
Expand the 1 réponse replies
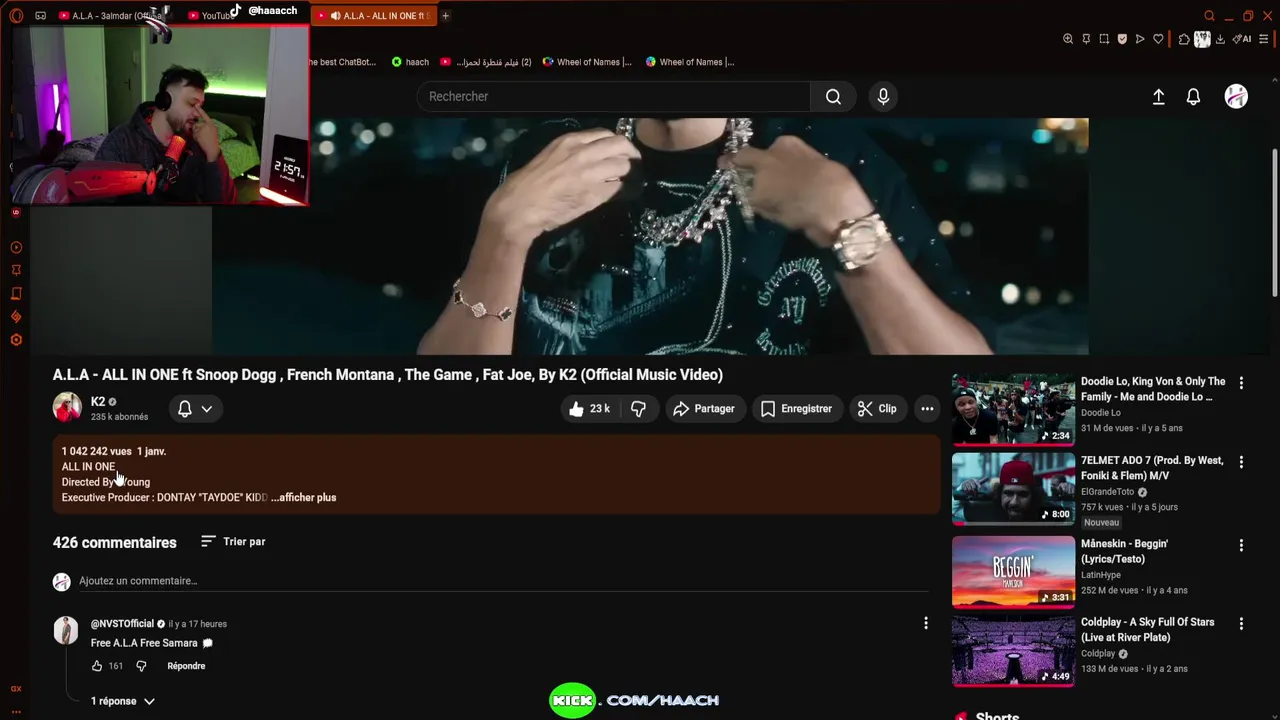click(122, 701)
